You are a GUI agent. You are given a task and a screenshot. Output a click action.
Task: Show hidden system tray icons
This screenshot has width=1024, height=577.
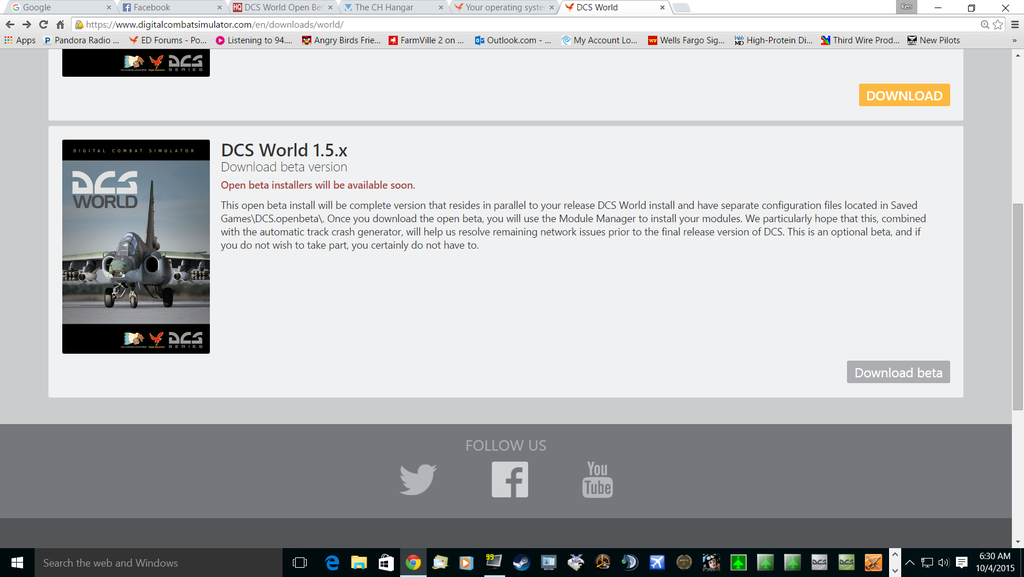coord(910,563)
